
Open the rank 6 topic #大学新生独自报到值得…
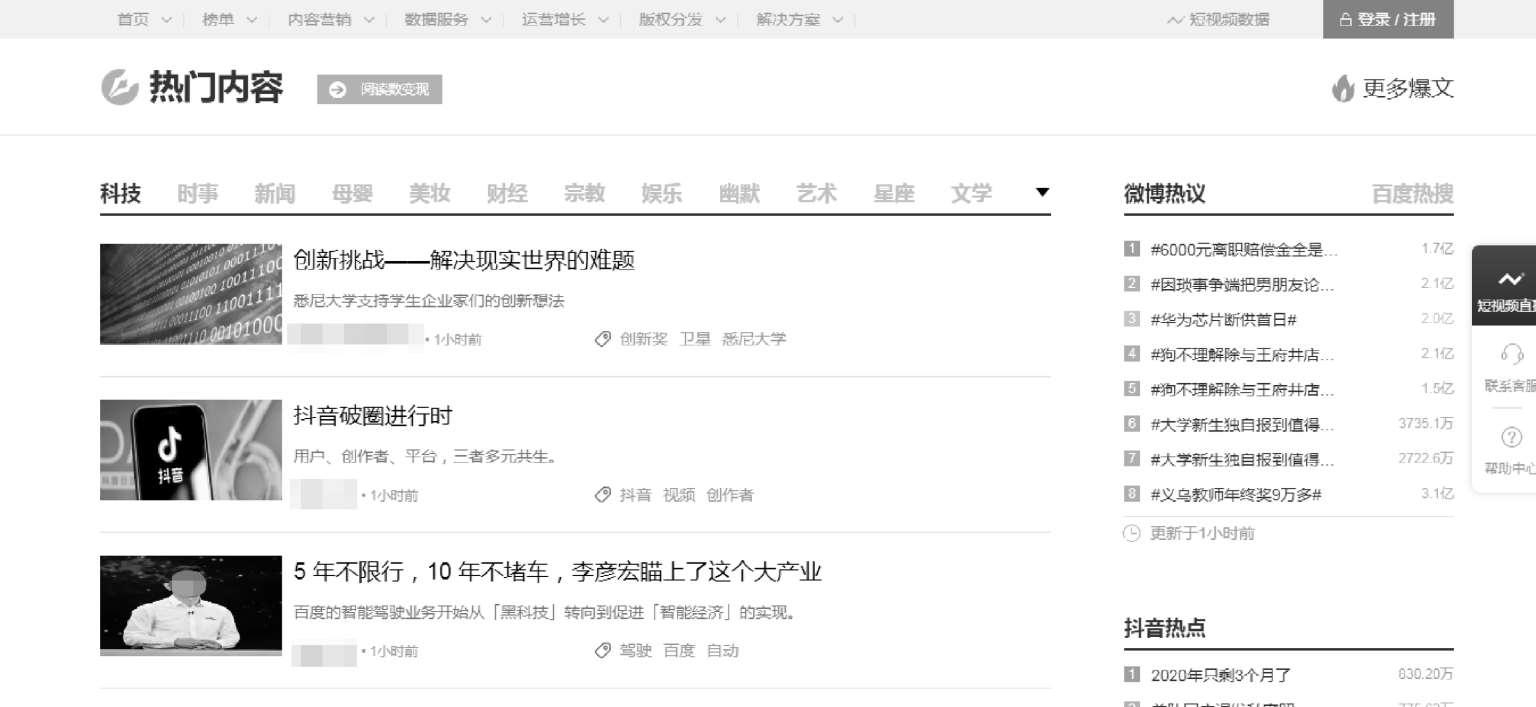pos(1244,425)
